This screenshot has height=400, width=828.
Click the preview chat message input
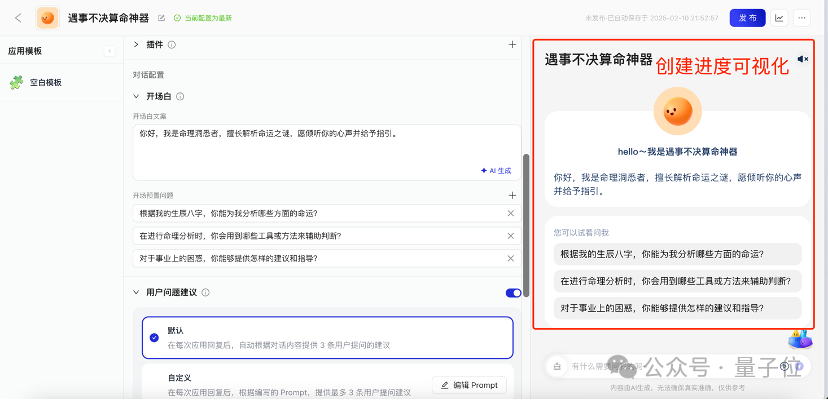tap(676, 366)
